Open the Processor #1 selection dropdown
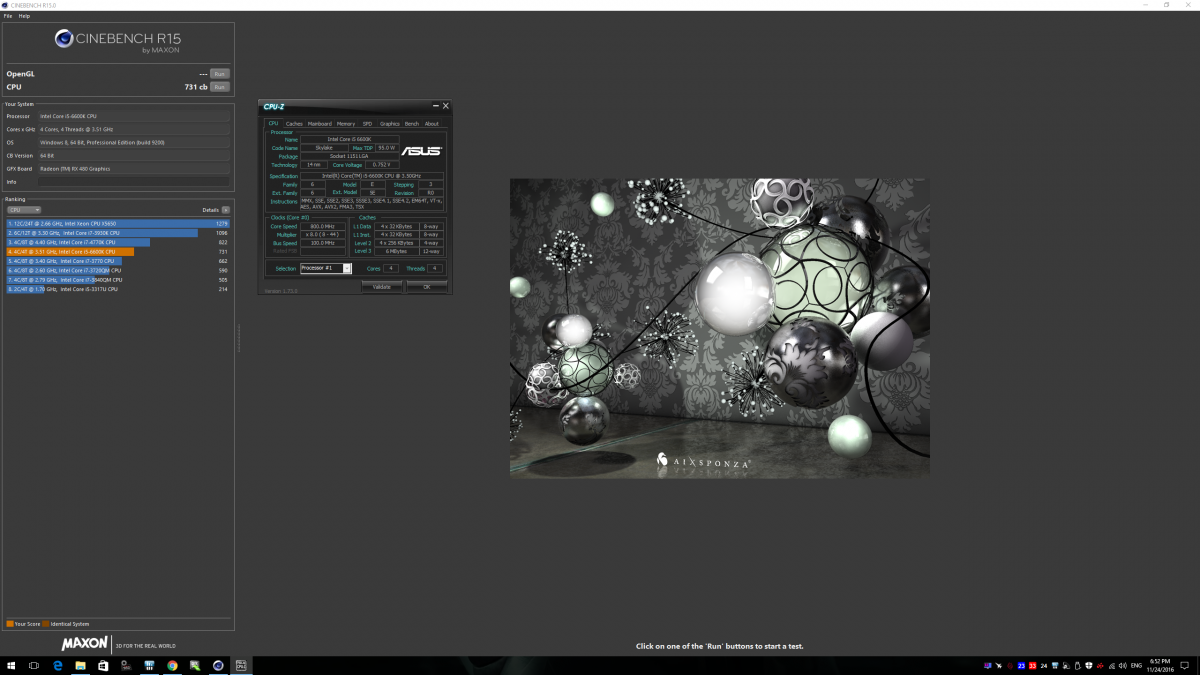The height and width of the screenshot is (675, 1200). point(326,268)
